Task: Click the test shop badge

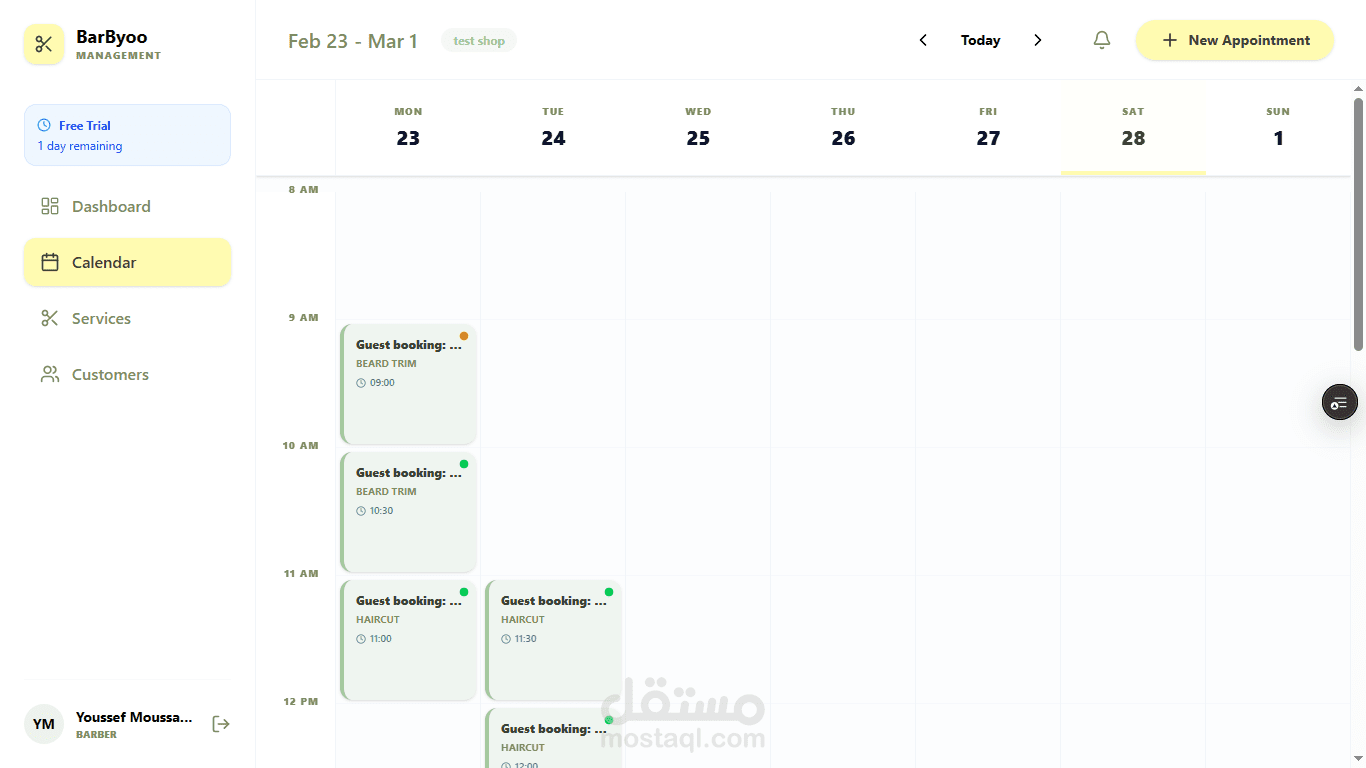Action: [x=479, y=41]
